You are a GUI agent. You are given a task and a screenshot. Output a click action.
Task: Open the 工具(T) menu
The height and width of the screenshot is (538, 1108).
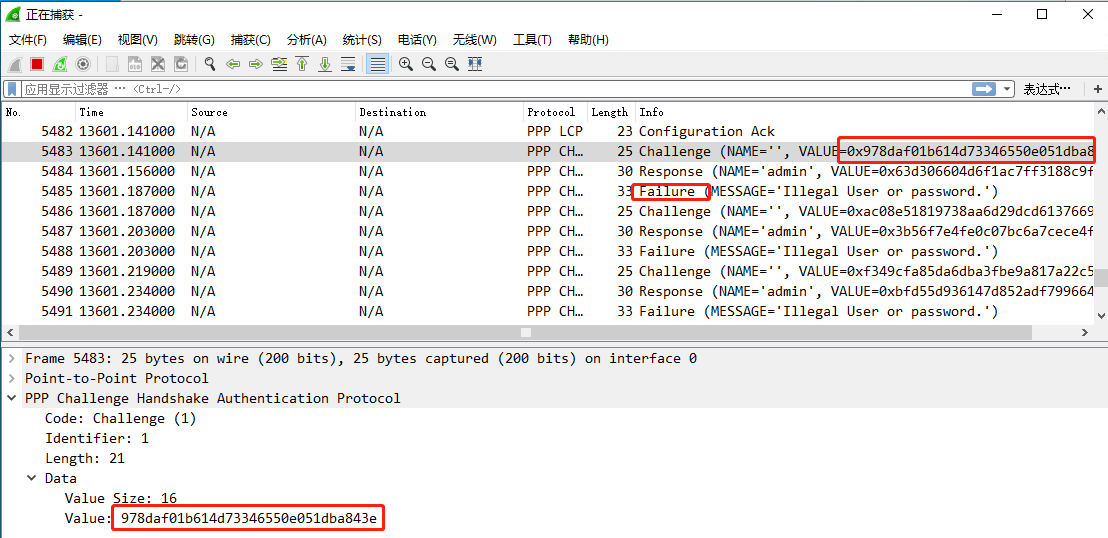pos(532,40)
